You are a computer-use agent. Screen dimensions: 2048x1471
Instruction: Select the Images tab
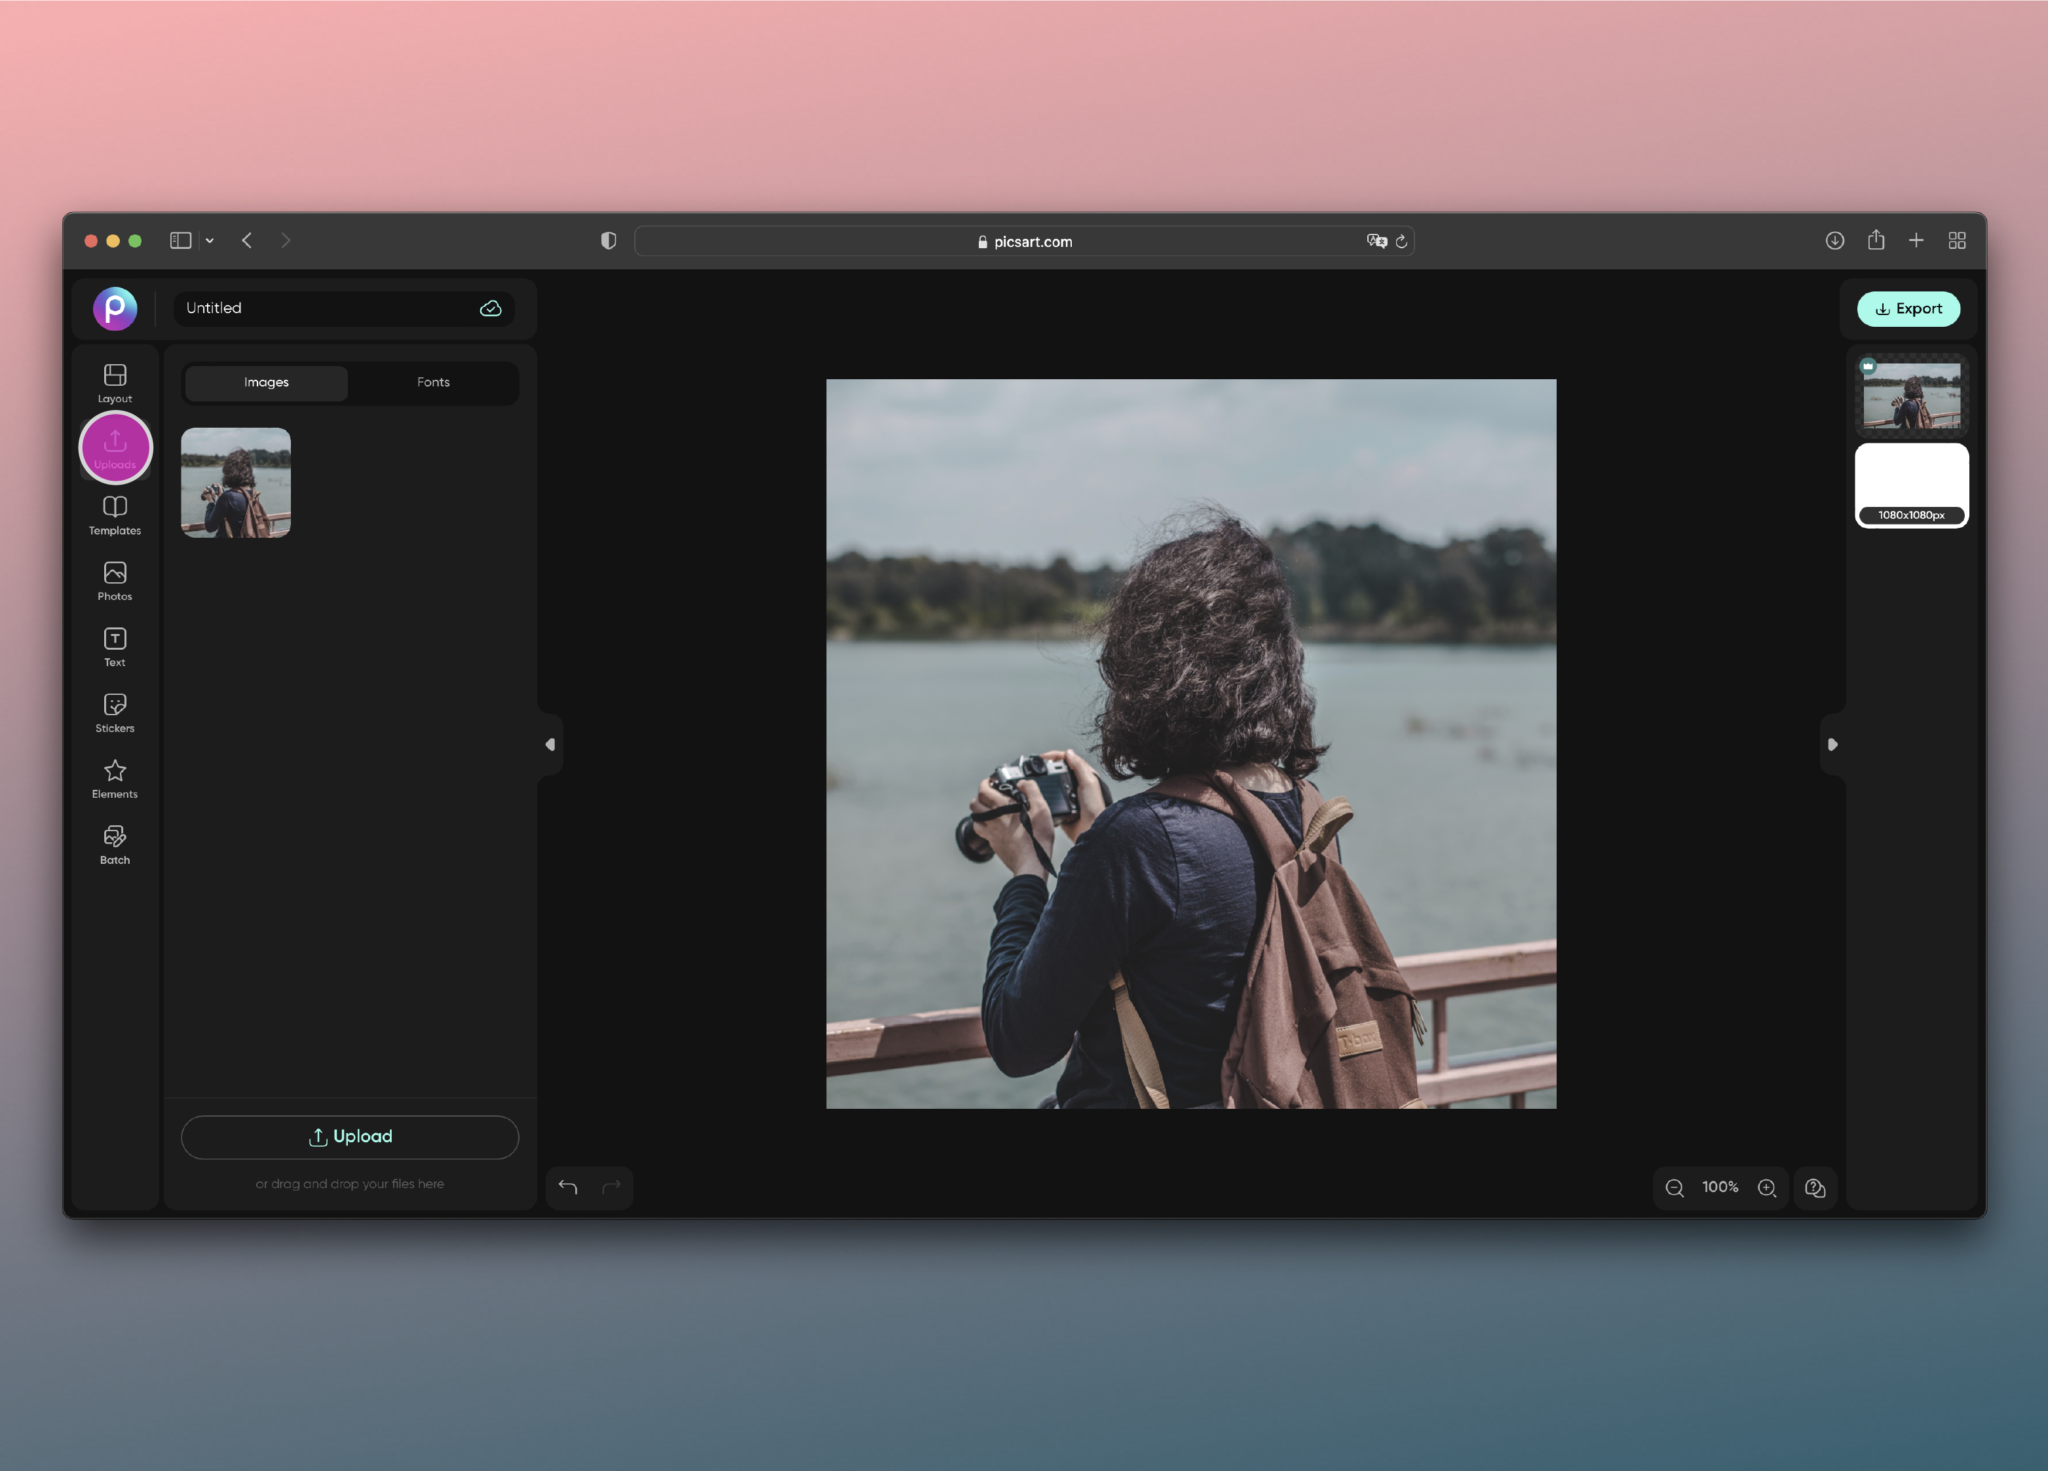[x=265, y=382]
